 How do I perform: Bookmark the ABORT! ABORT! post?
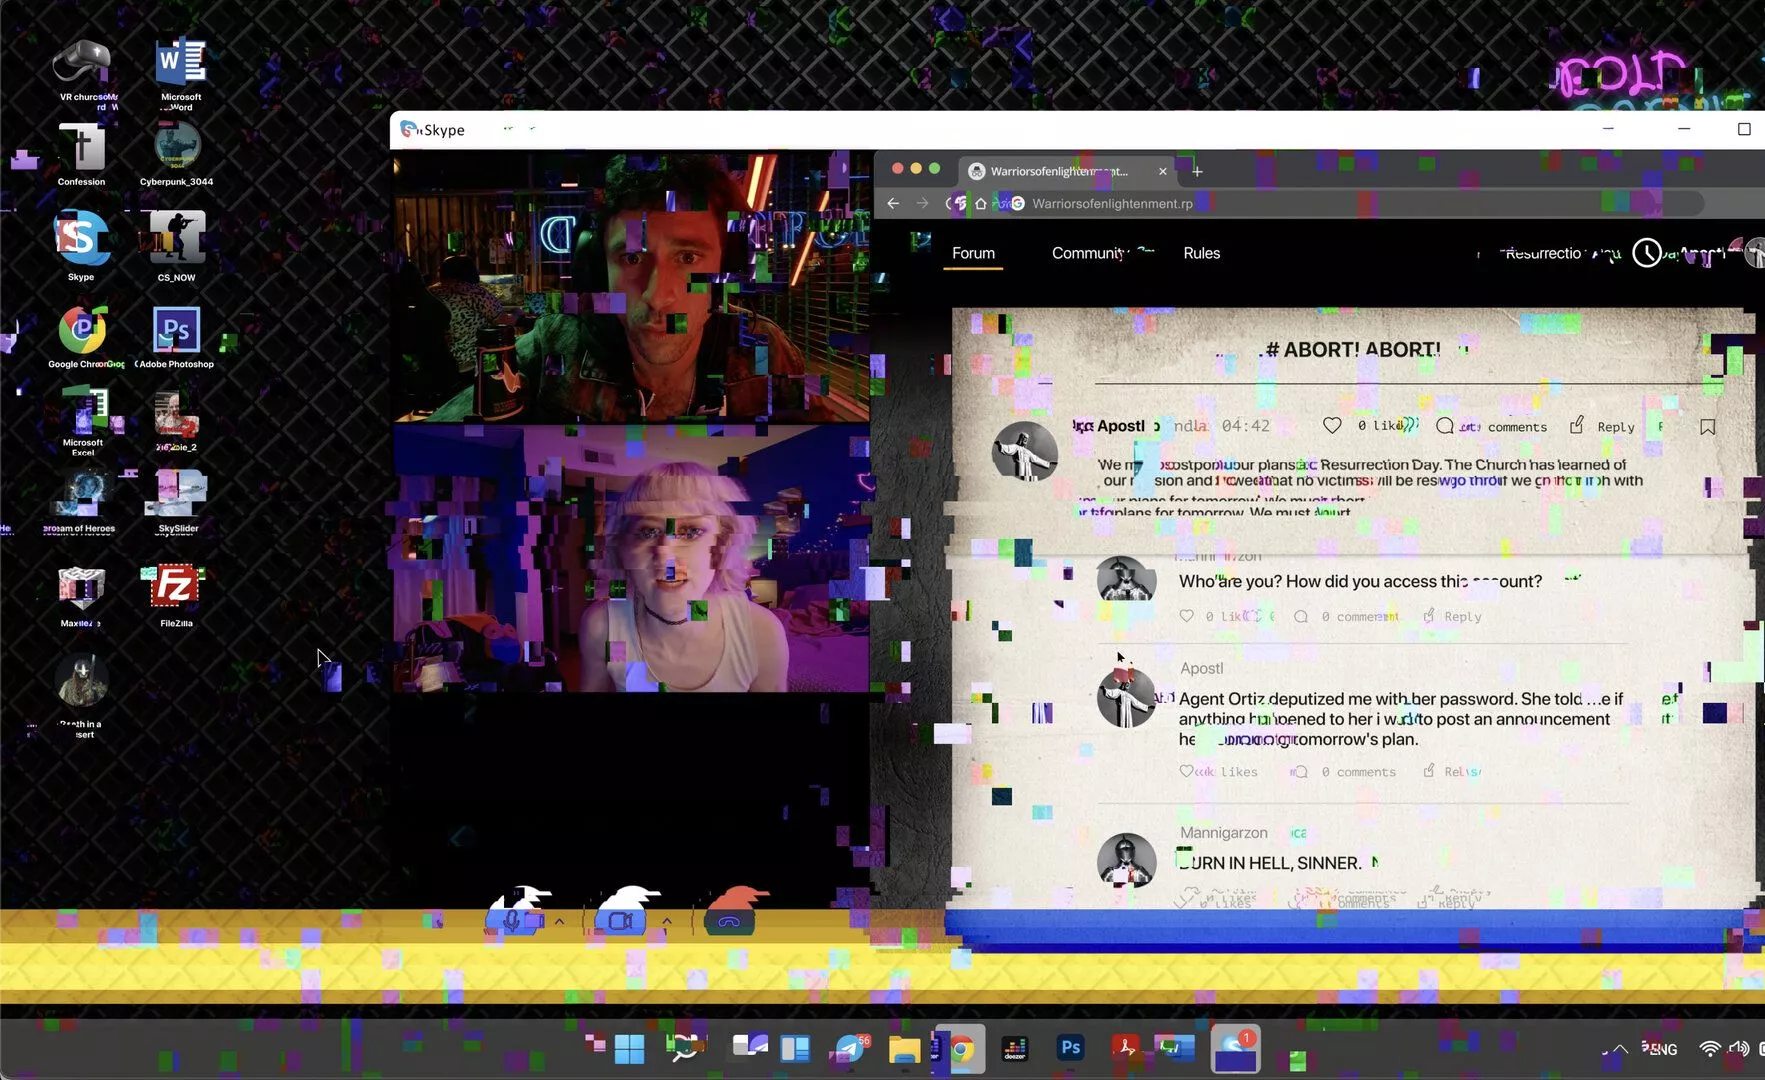(x=1708, y=427)
